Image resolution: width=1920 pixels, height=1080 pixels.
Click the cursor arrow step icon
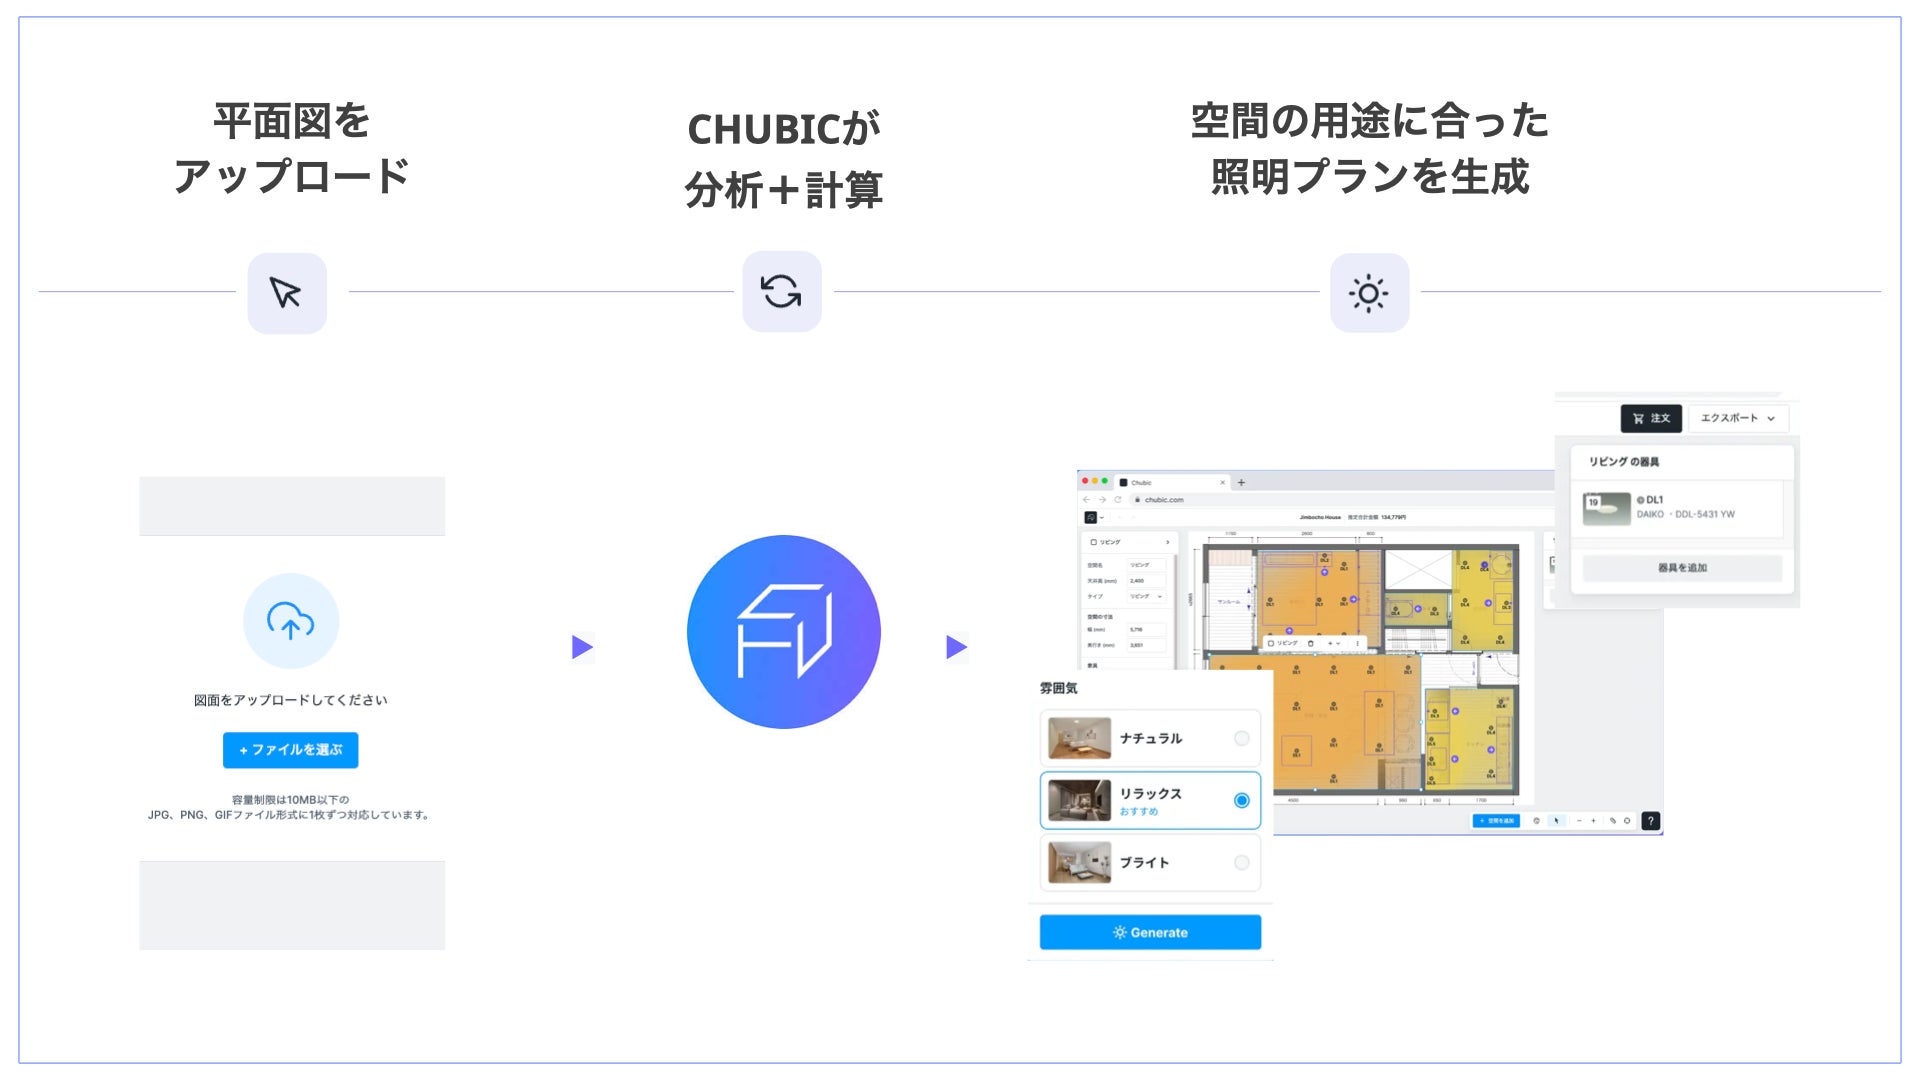click(287, 293)
